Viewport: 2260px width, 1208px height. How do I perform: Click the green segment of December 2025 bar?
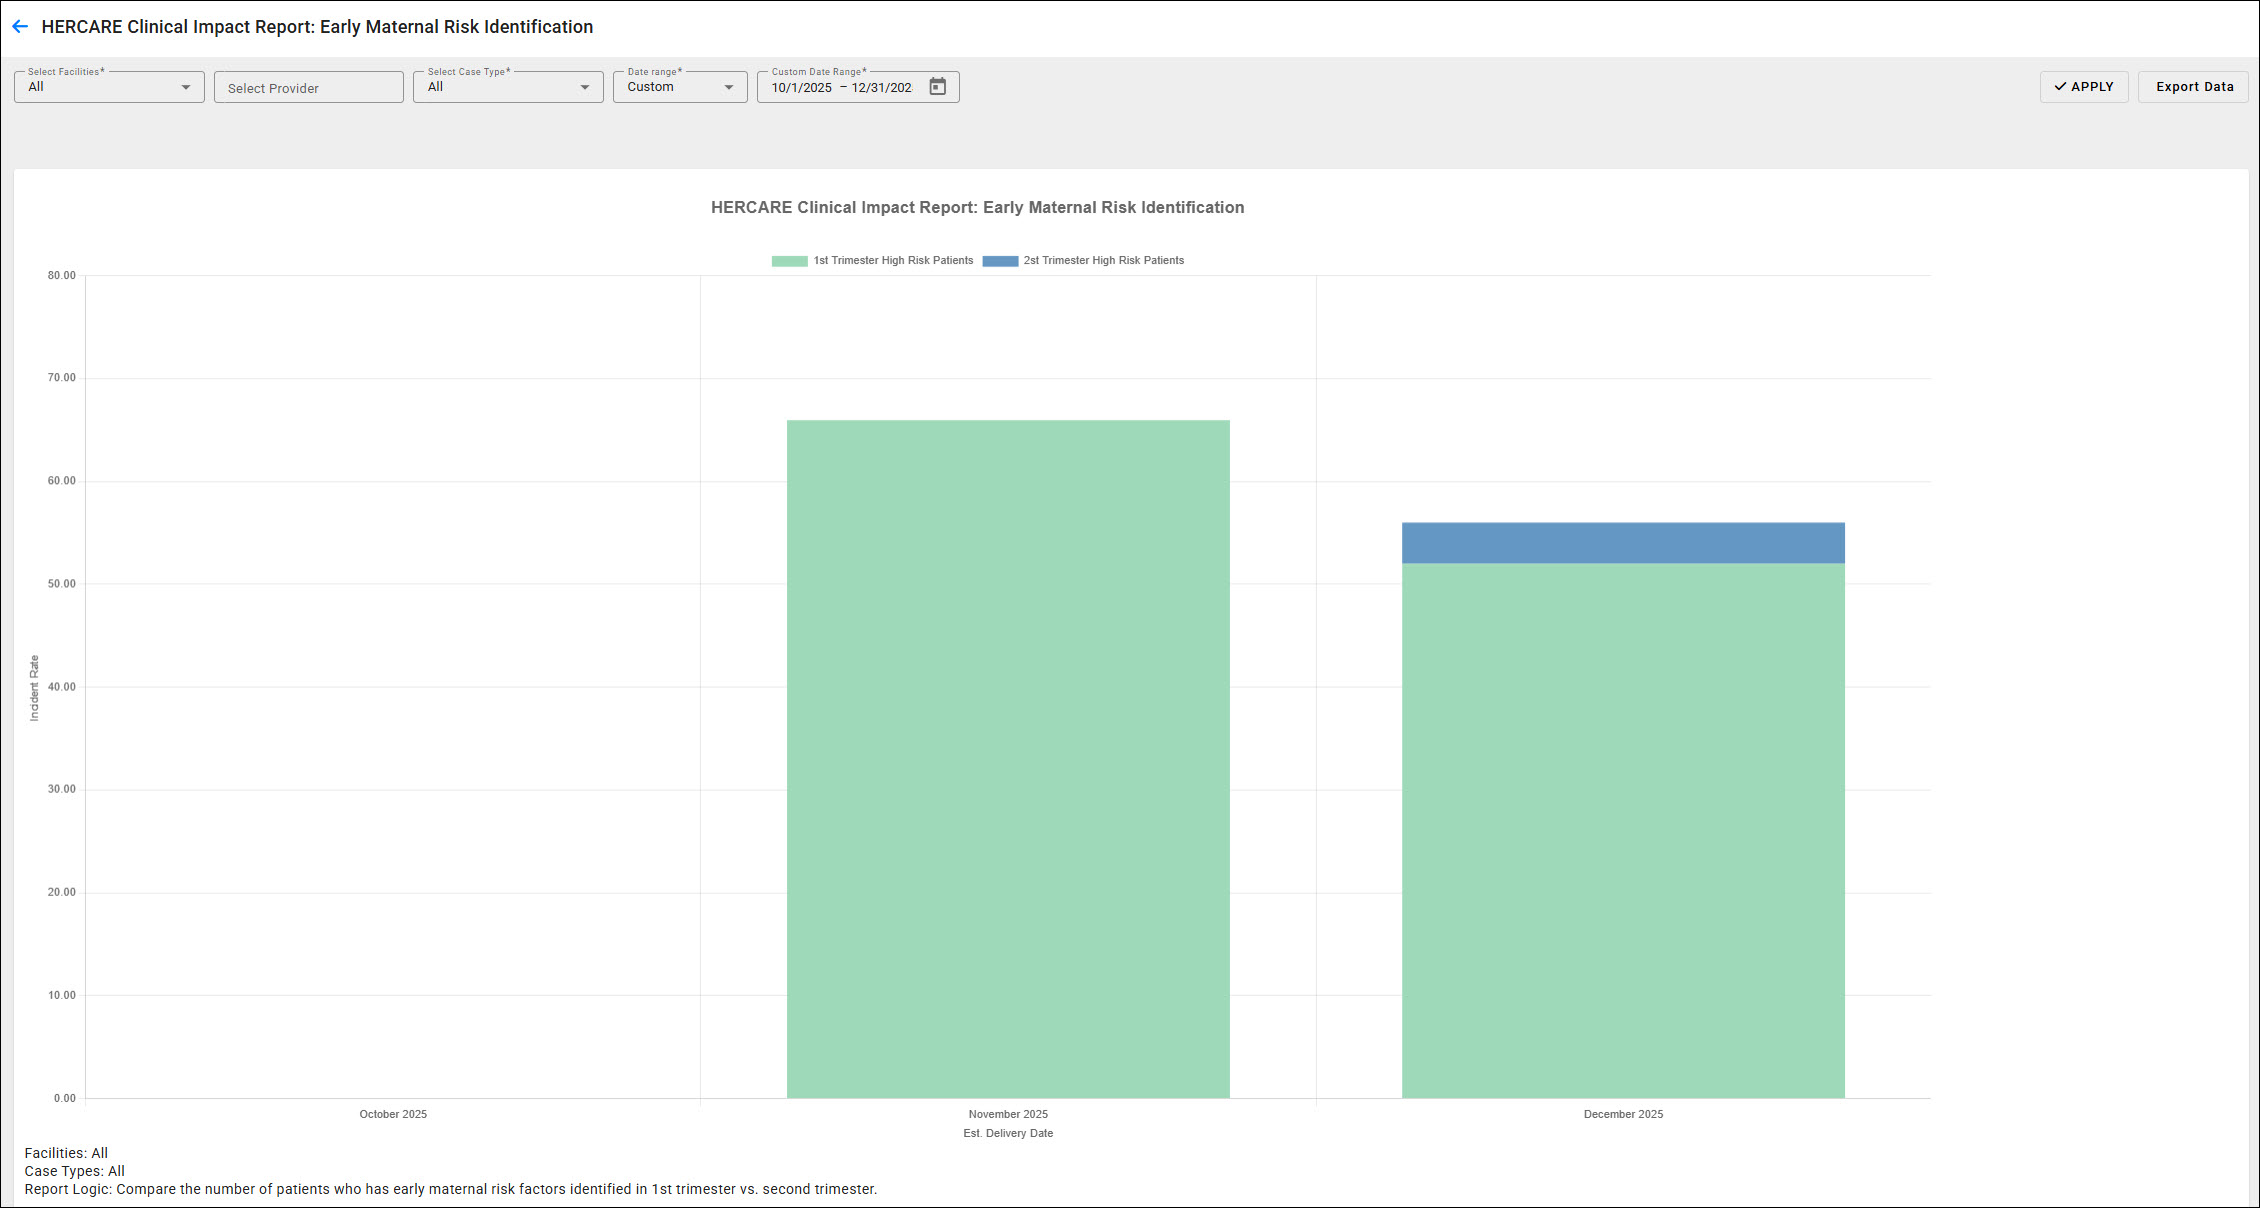tap(1623, 830)
